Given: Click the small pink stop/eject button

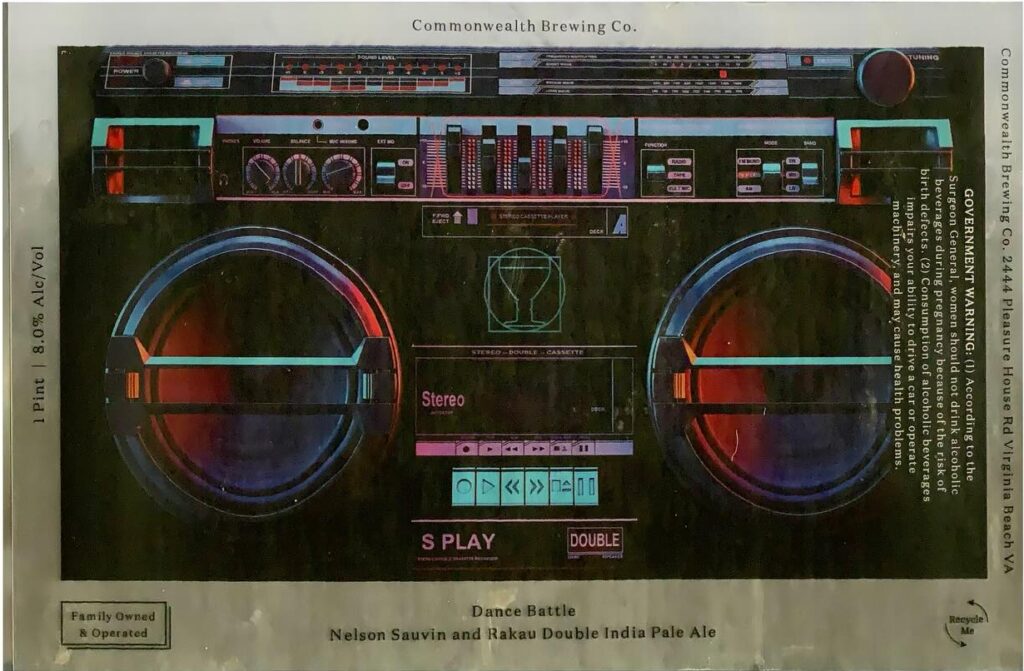Looking at the screenshot, I should pos(560,449).
